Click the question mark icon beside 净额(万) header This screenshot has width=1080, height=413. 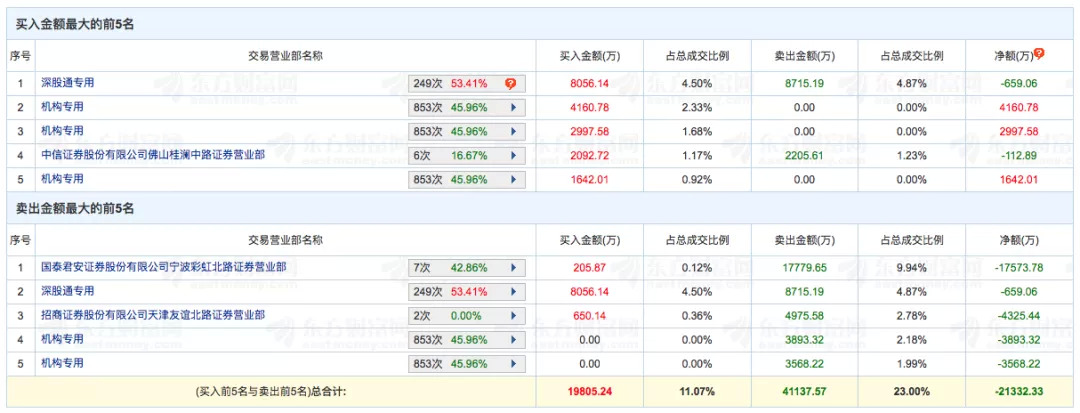pos(1039,54)
